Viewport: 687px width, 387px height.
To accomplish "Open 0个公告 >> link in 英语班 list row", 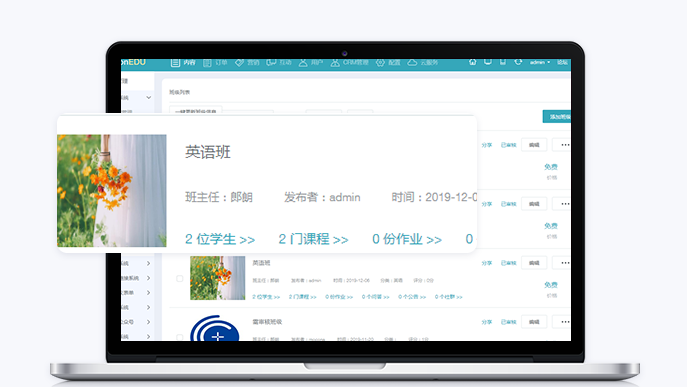I will [x=412, y=297].
